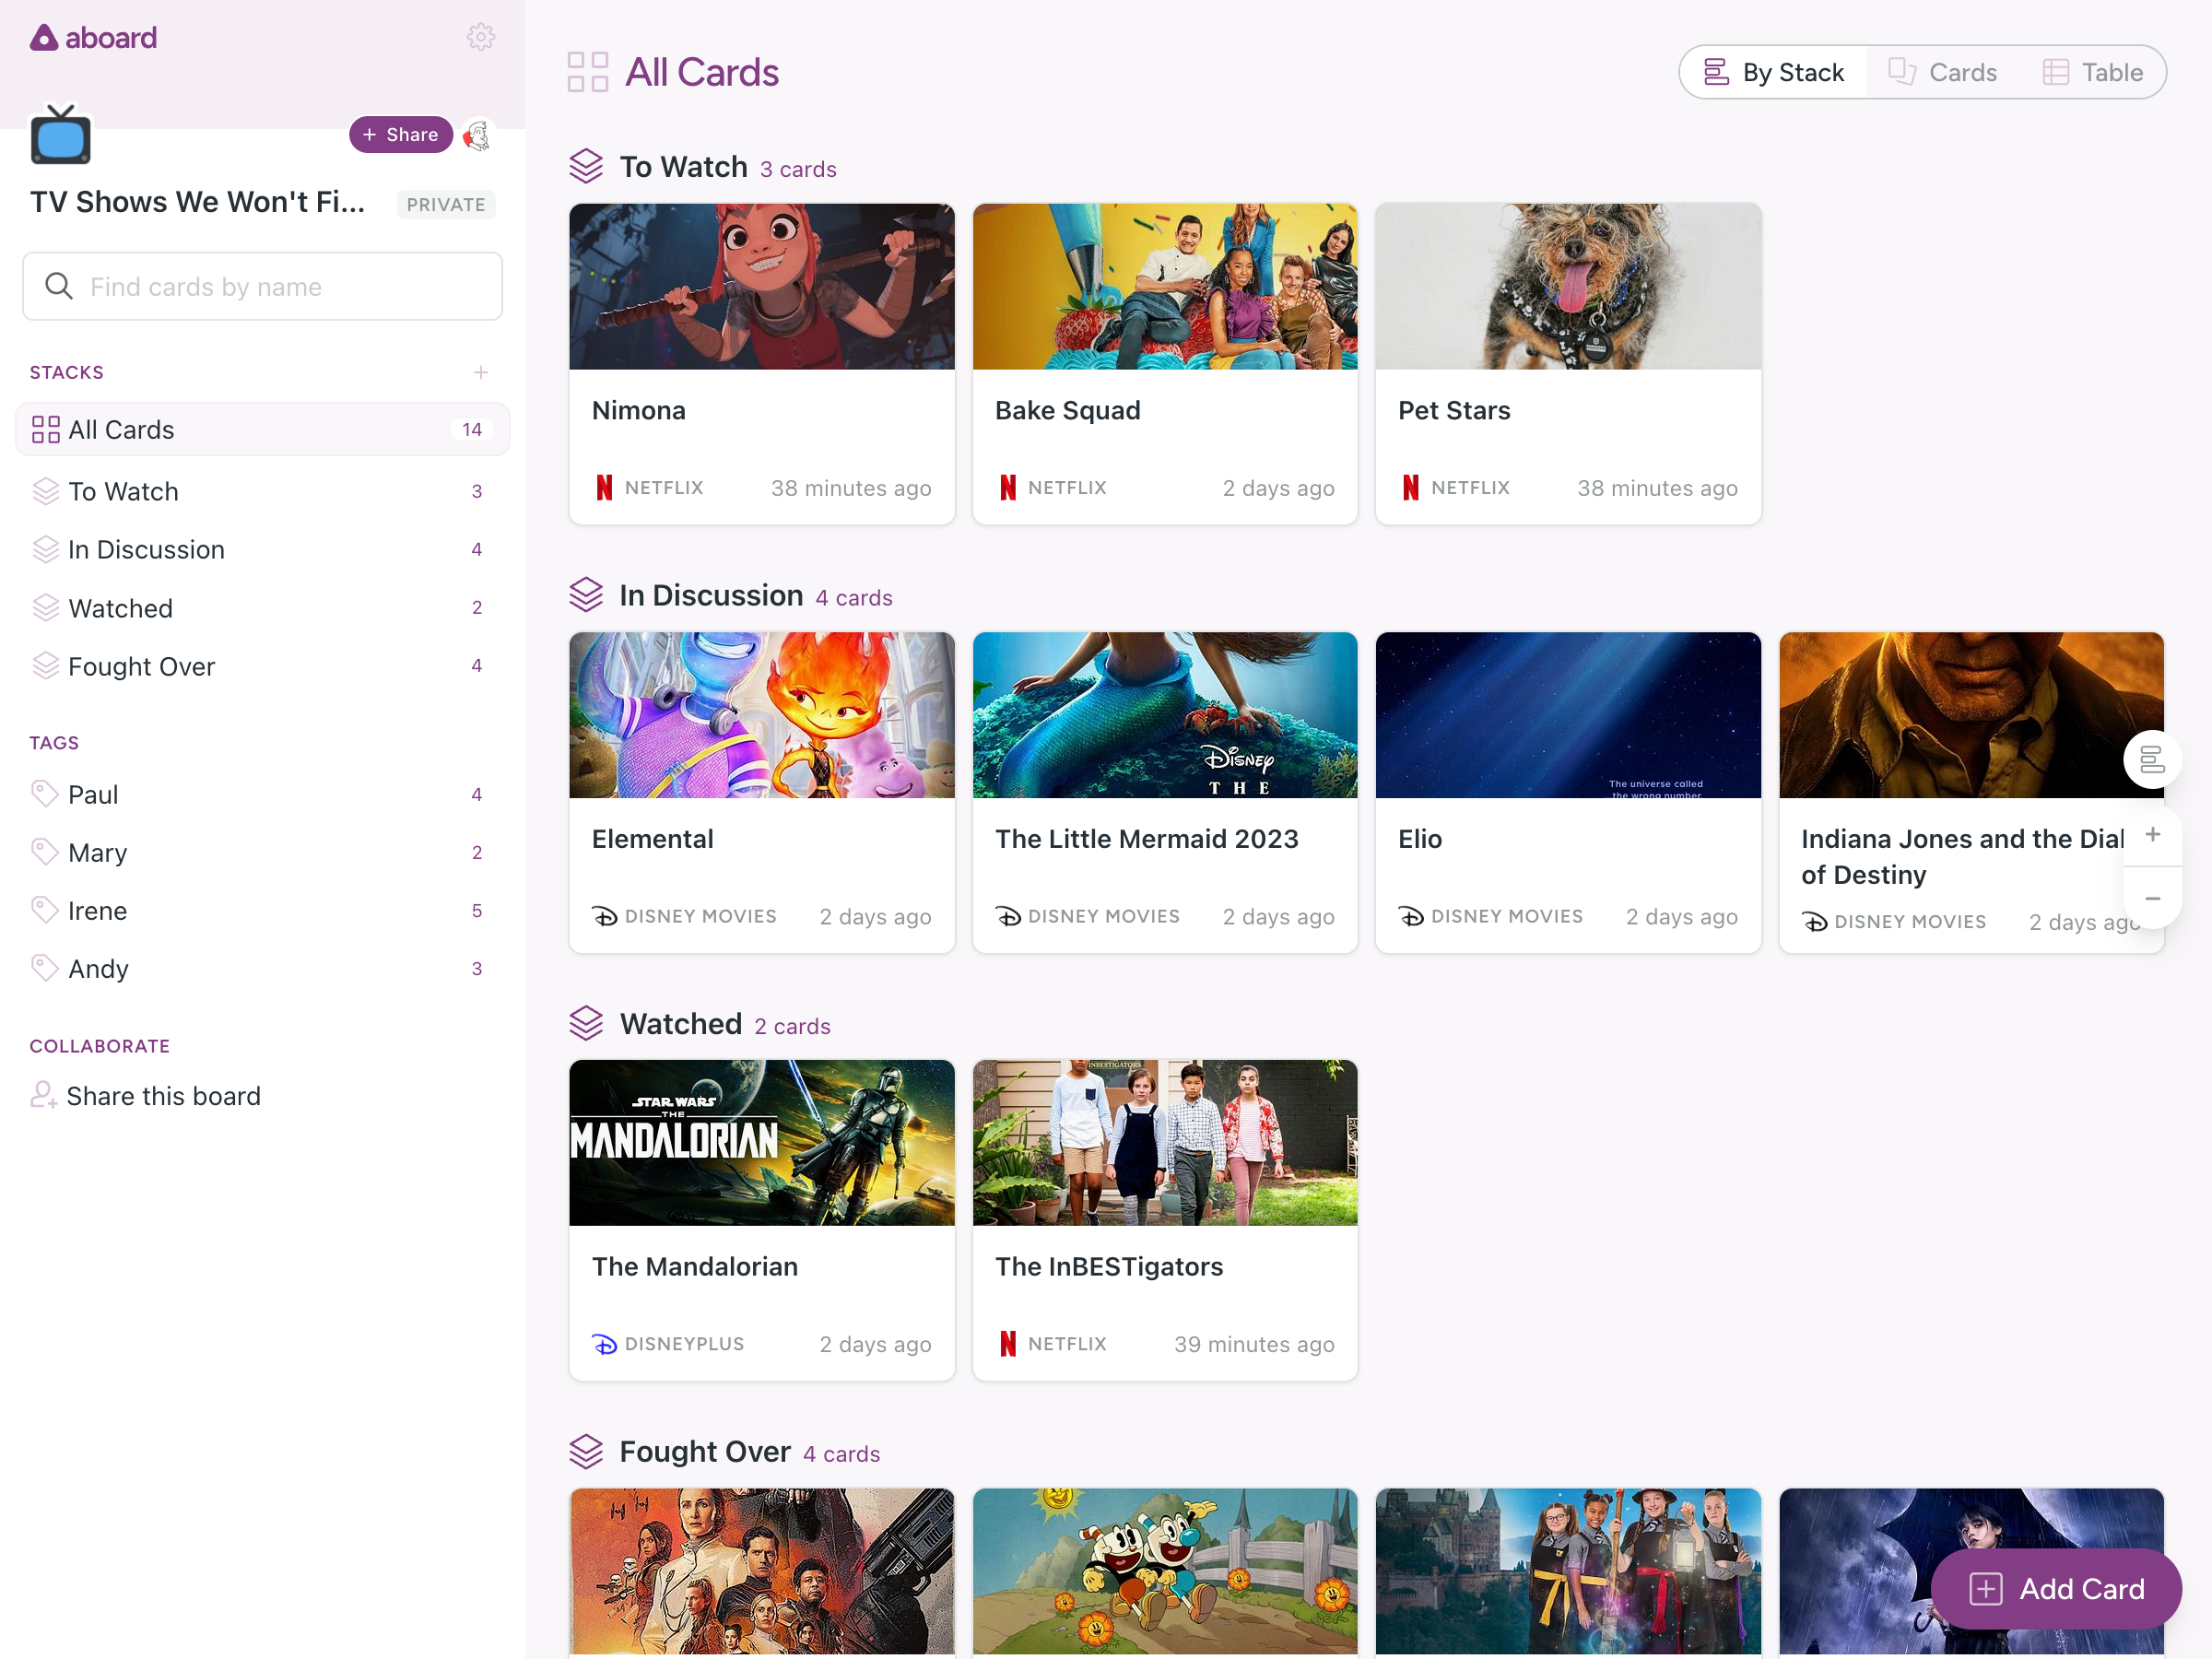Click the search magnifier icon
Viewport: 2212px width, 1659px height.
[59, 286]
